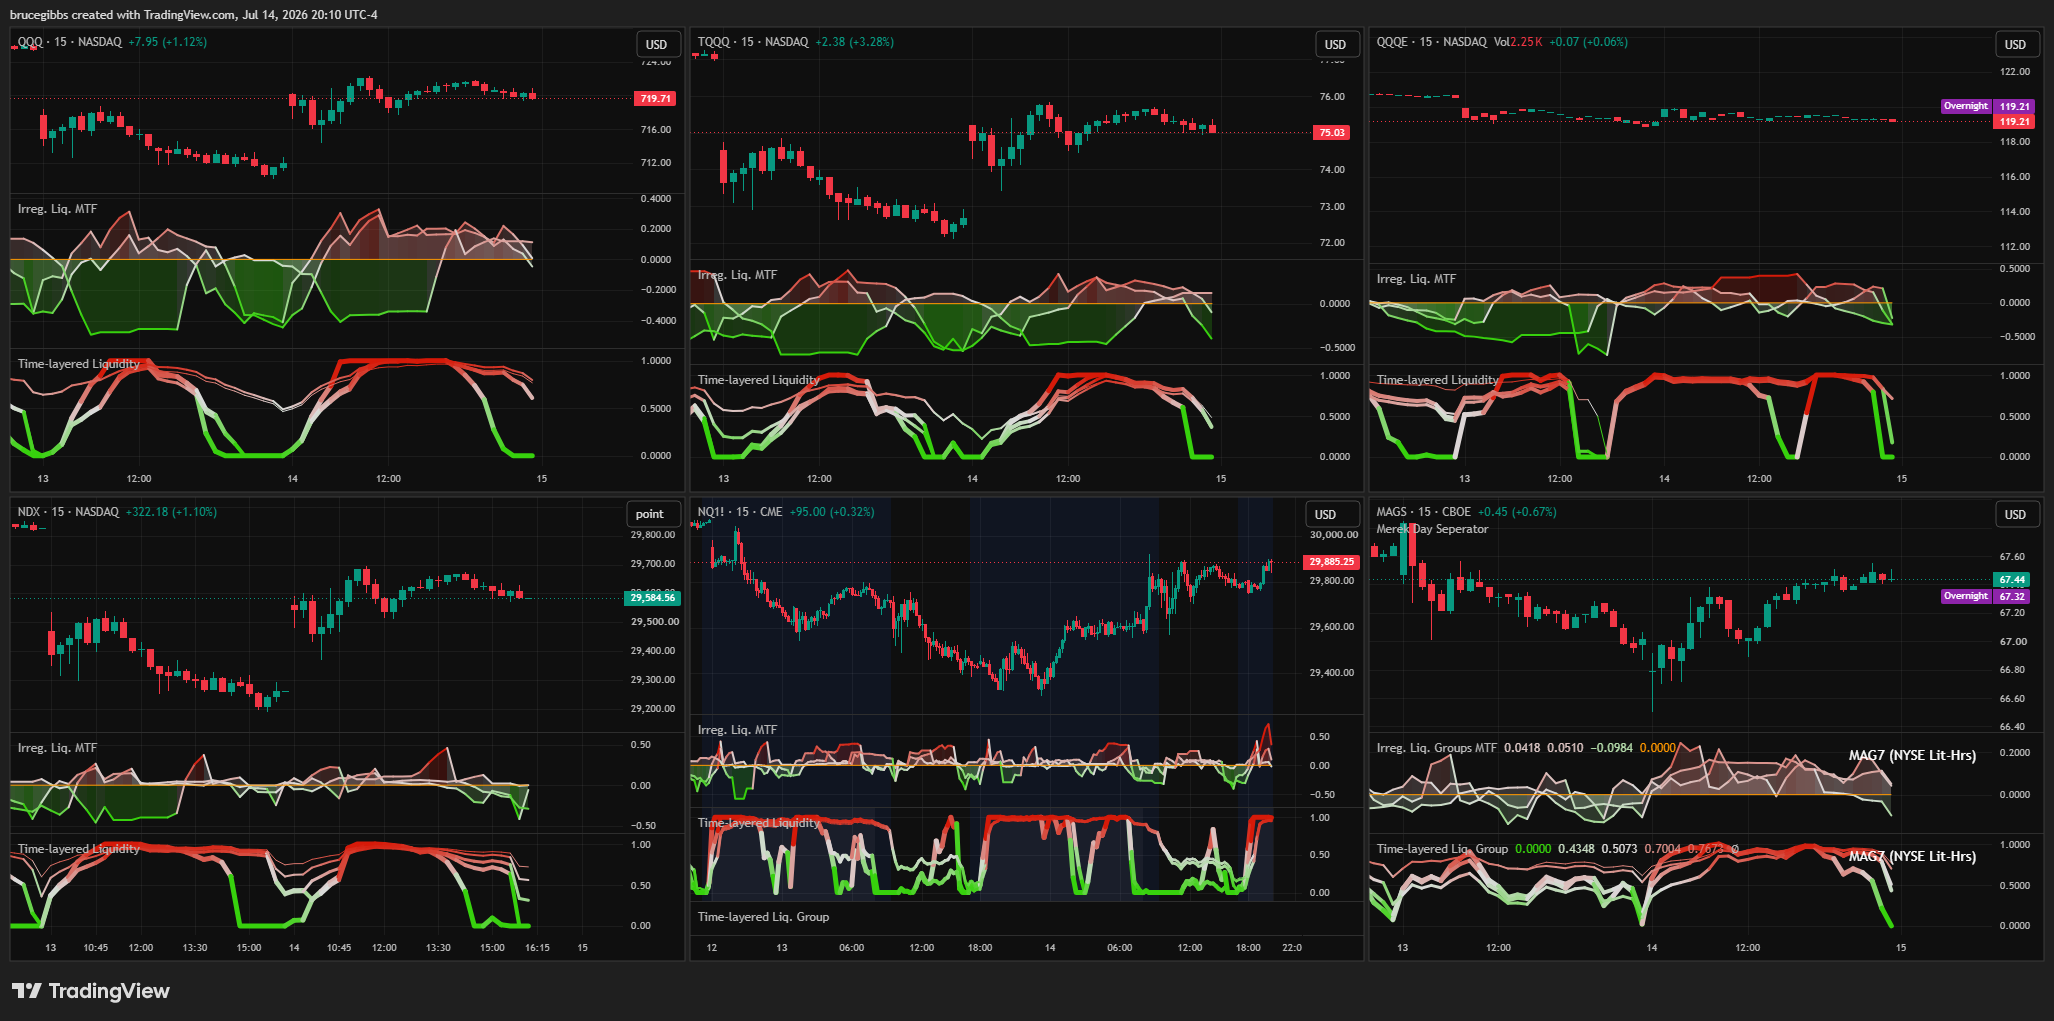2054x1021 pixels.
Task: Click the QQQ · 15 · NASDAQ symbol title
Action: click(x=69, y=42)
